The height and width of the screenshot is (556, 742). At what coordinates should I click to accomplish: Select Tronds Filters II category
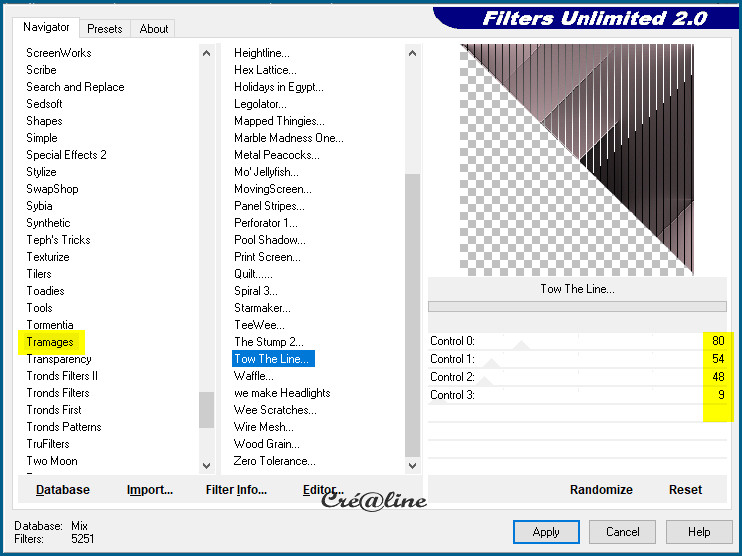[x=62, y=376]
